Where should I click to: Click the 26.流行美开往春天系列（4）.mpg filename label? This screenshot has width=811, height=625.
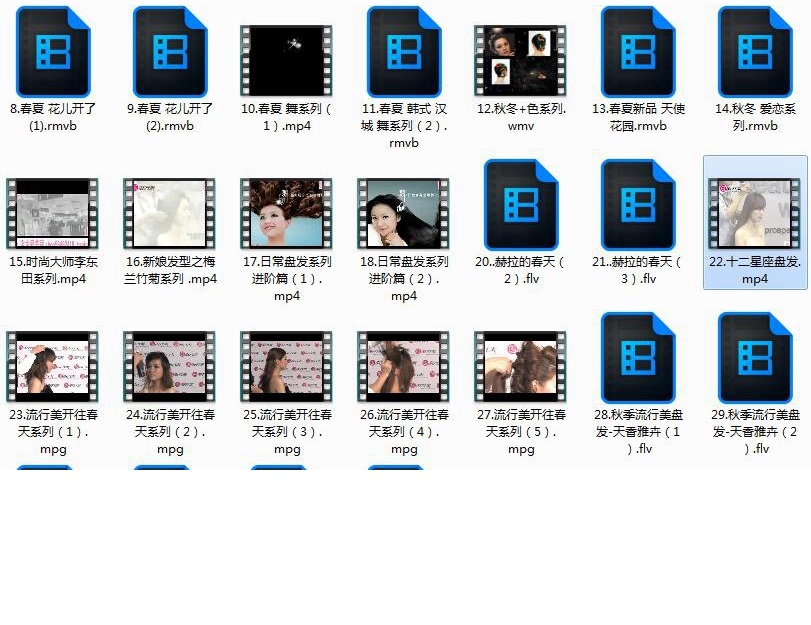[403, 431]
